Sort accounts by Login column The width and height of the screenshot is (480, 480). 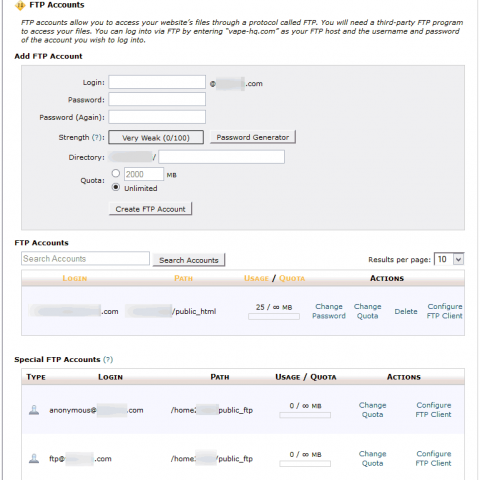[75, 278]
